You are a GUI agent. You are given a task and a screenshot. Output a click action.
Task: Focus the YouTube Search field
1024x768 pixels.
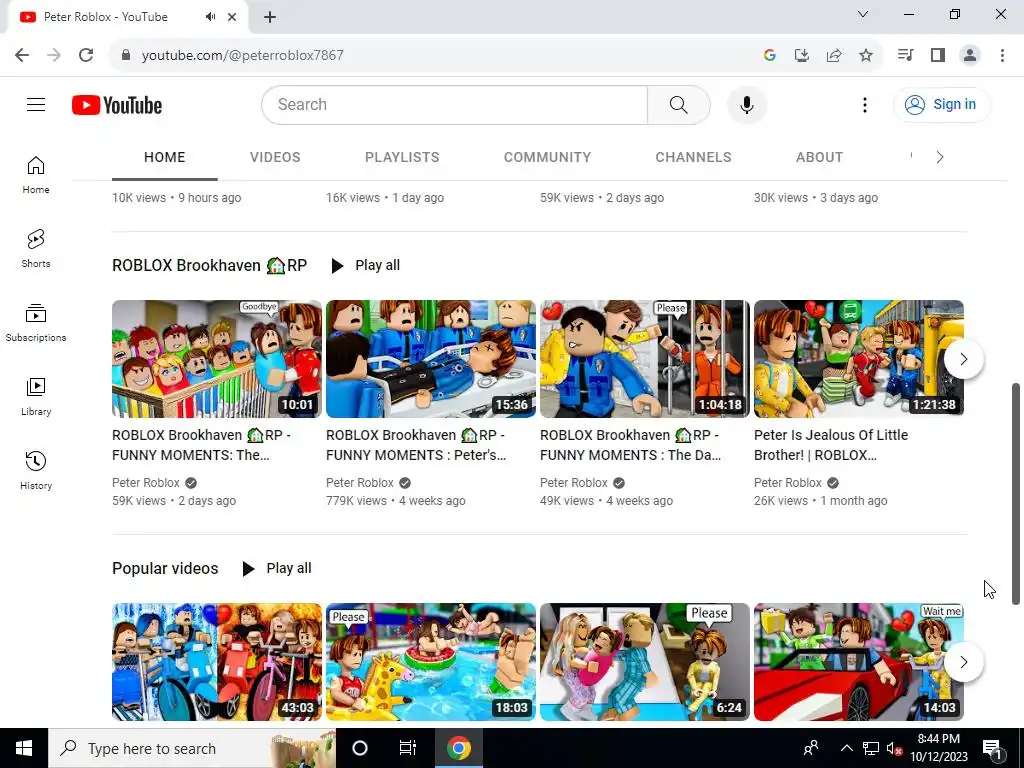point(455,104)
